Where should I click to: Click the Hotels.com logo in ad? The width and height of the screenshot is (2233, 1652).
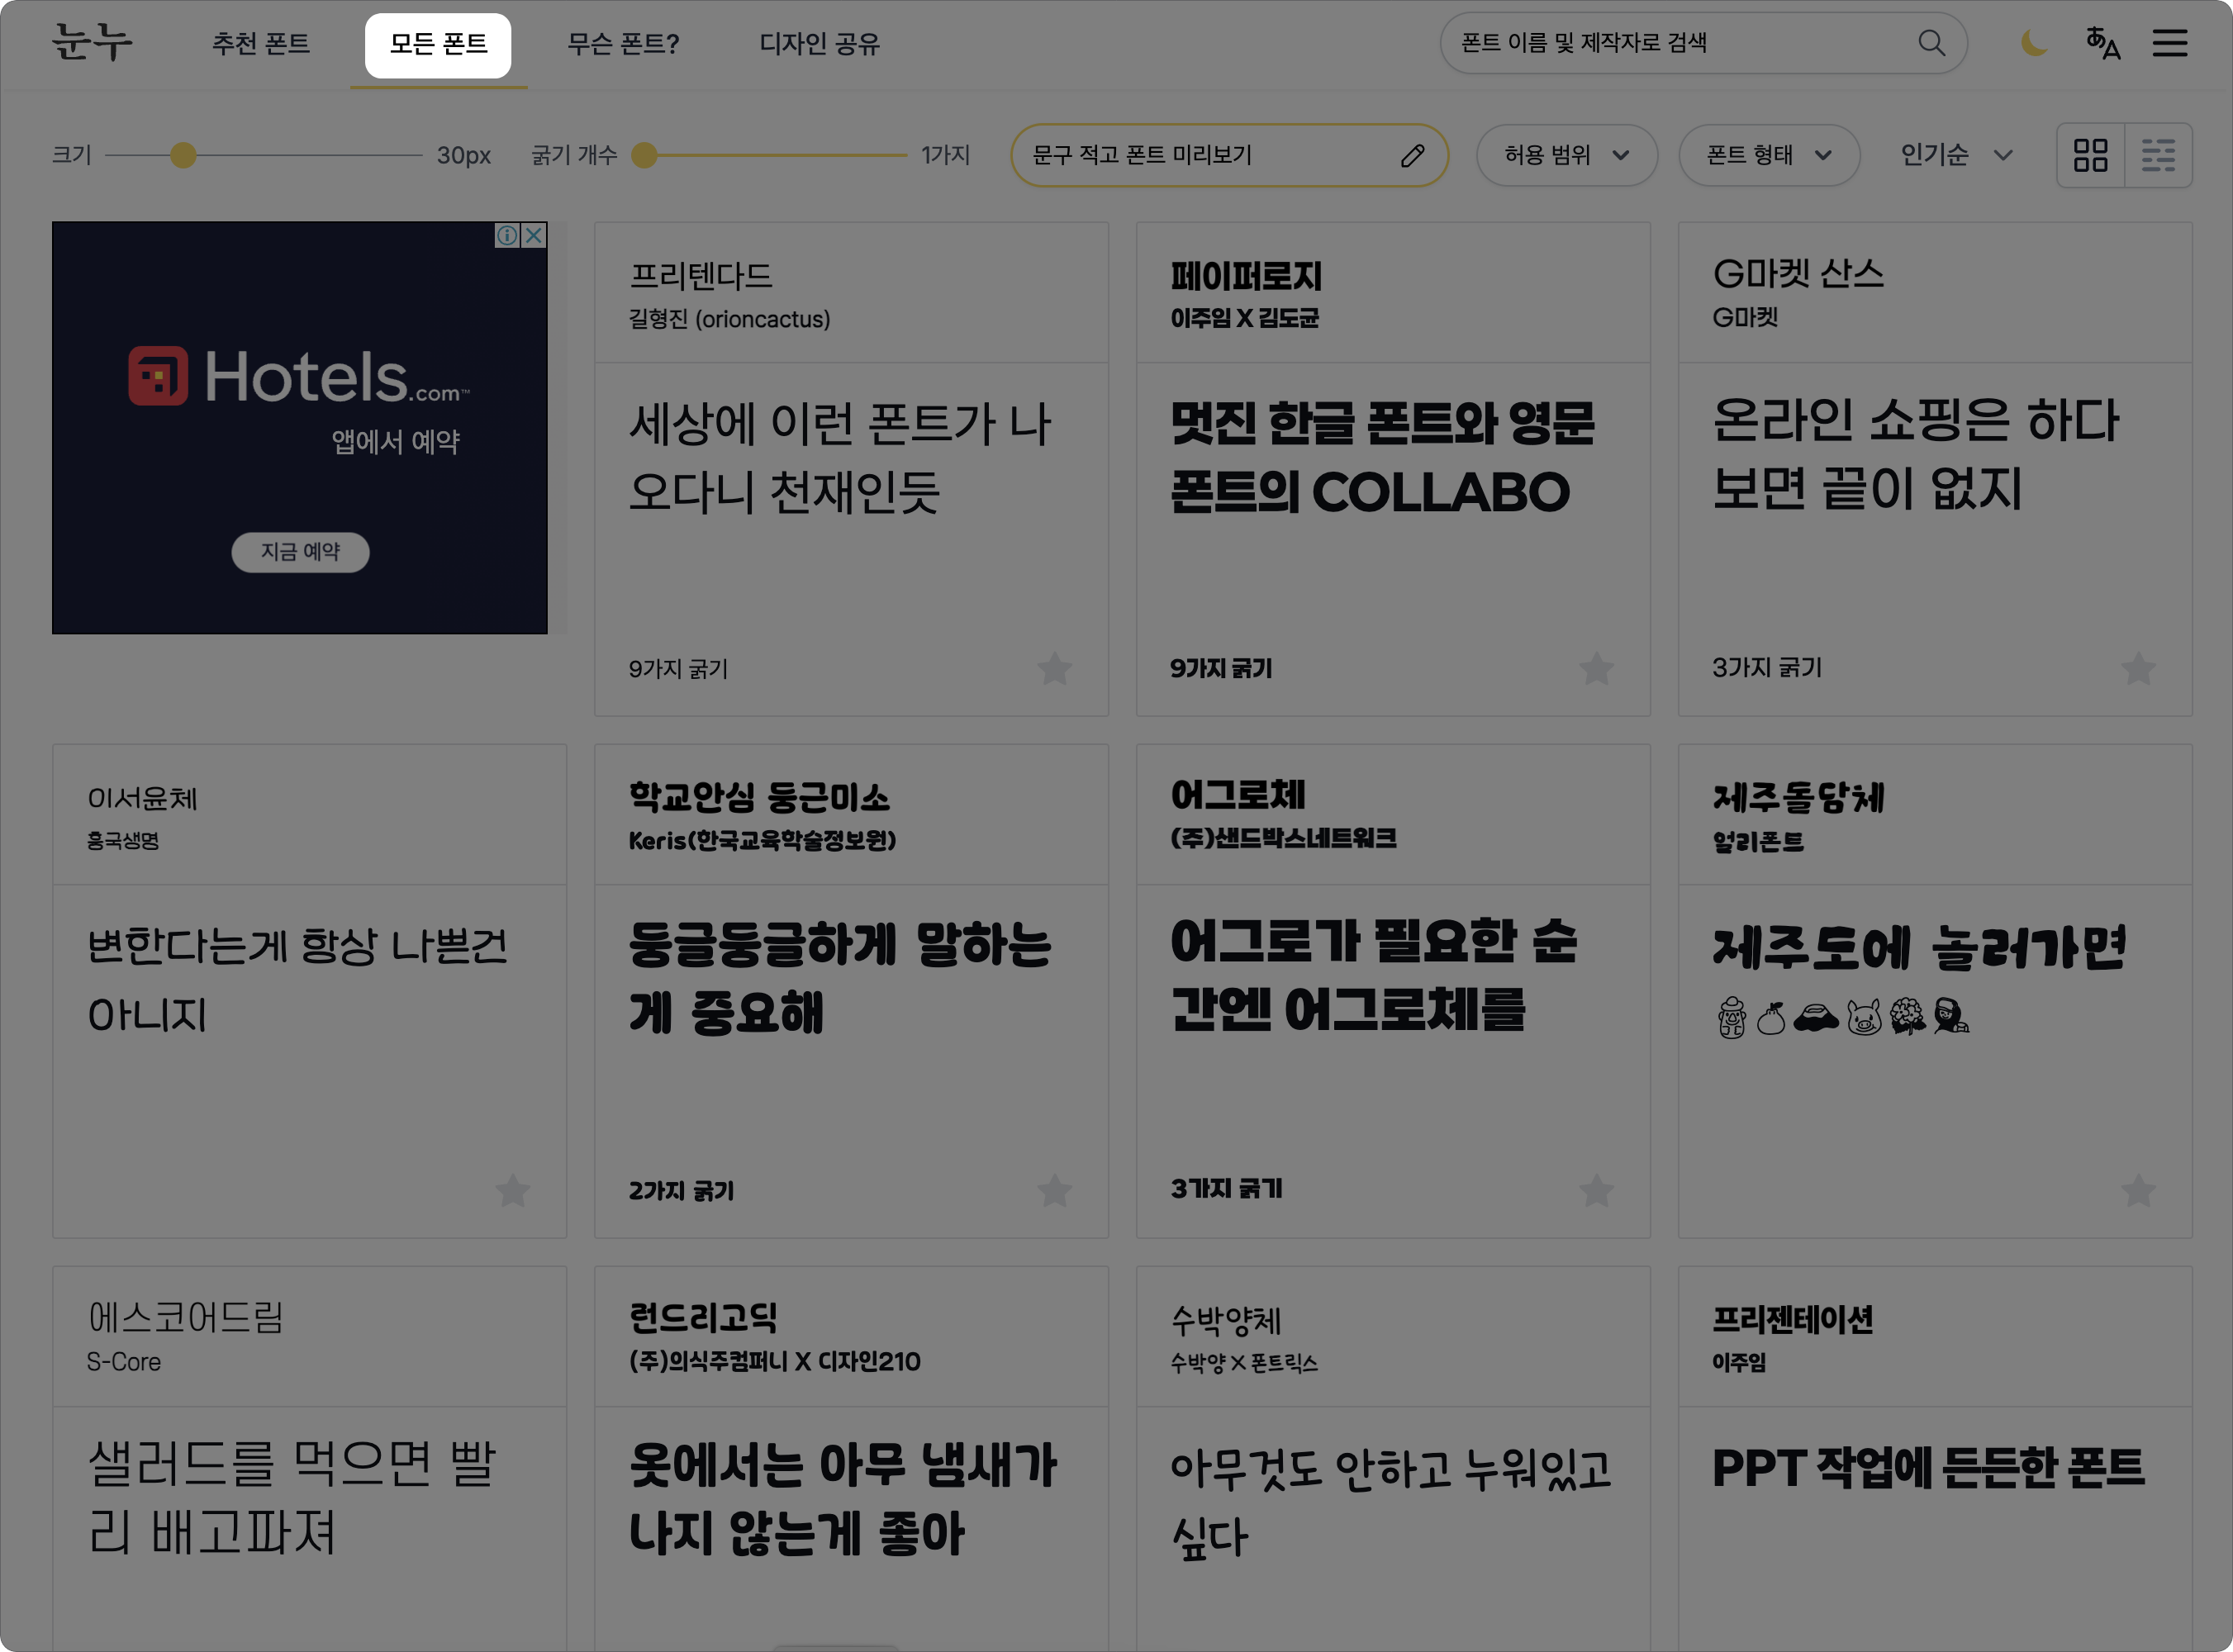point(299,377)
